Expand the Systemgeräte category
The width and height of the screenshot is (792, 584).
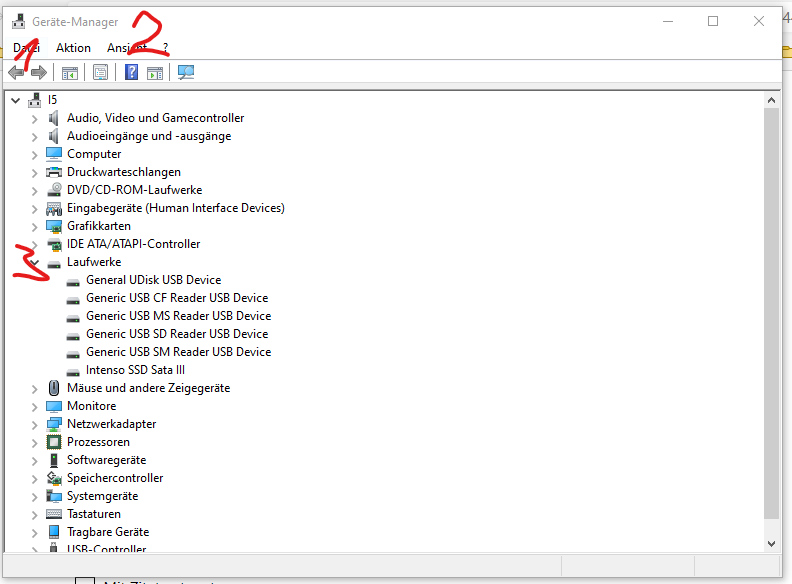tap(34, 498)
